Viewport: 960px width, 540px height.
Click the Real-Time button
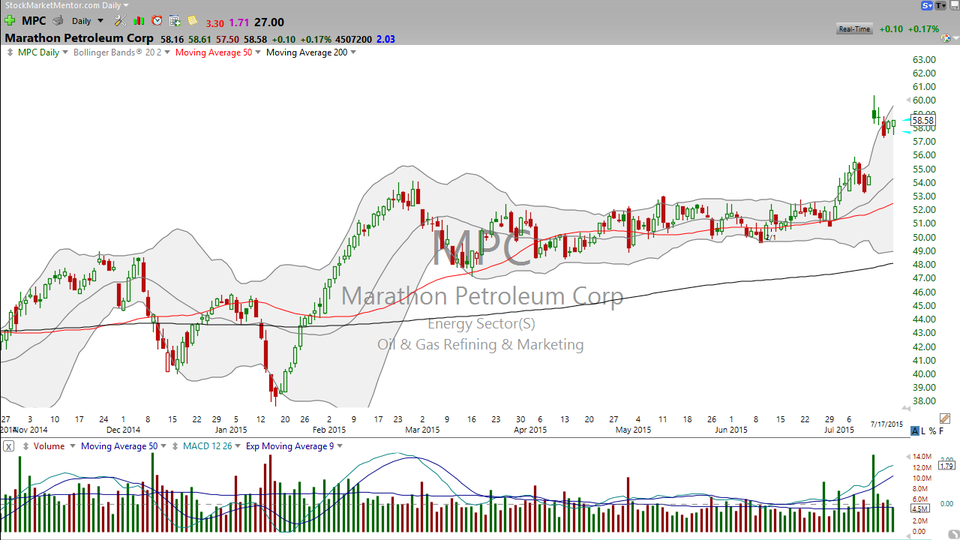[x=854, y=29]
